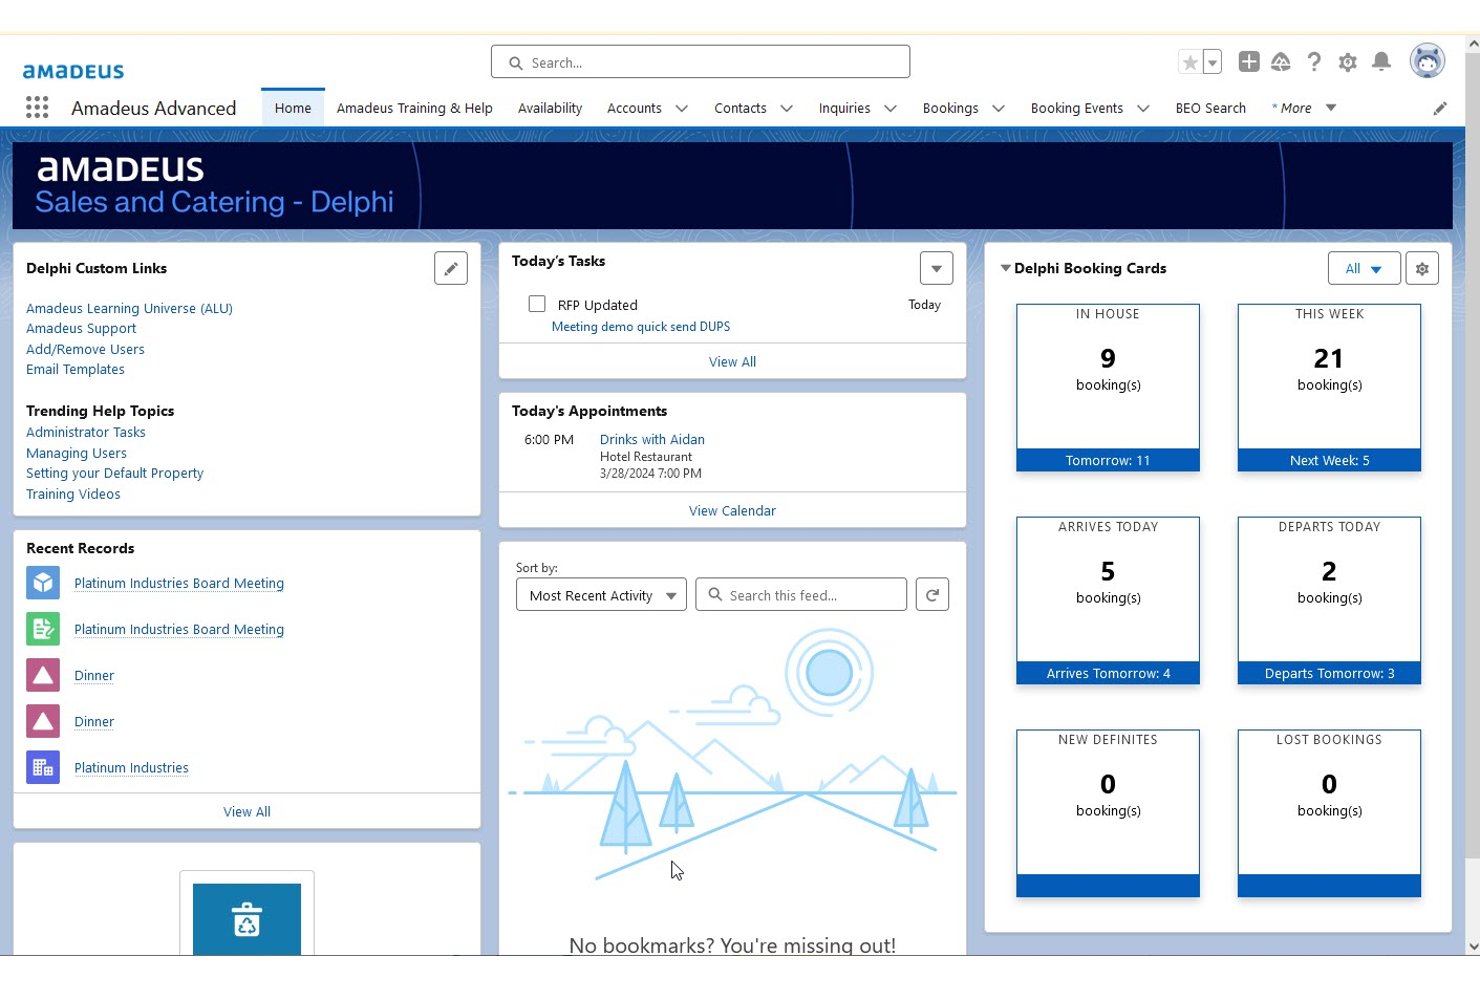The width and height of the screenshot is (1480, 987).
Task: Click the favorites star icon
Action: point(1190,62)
